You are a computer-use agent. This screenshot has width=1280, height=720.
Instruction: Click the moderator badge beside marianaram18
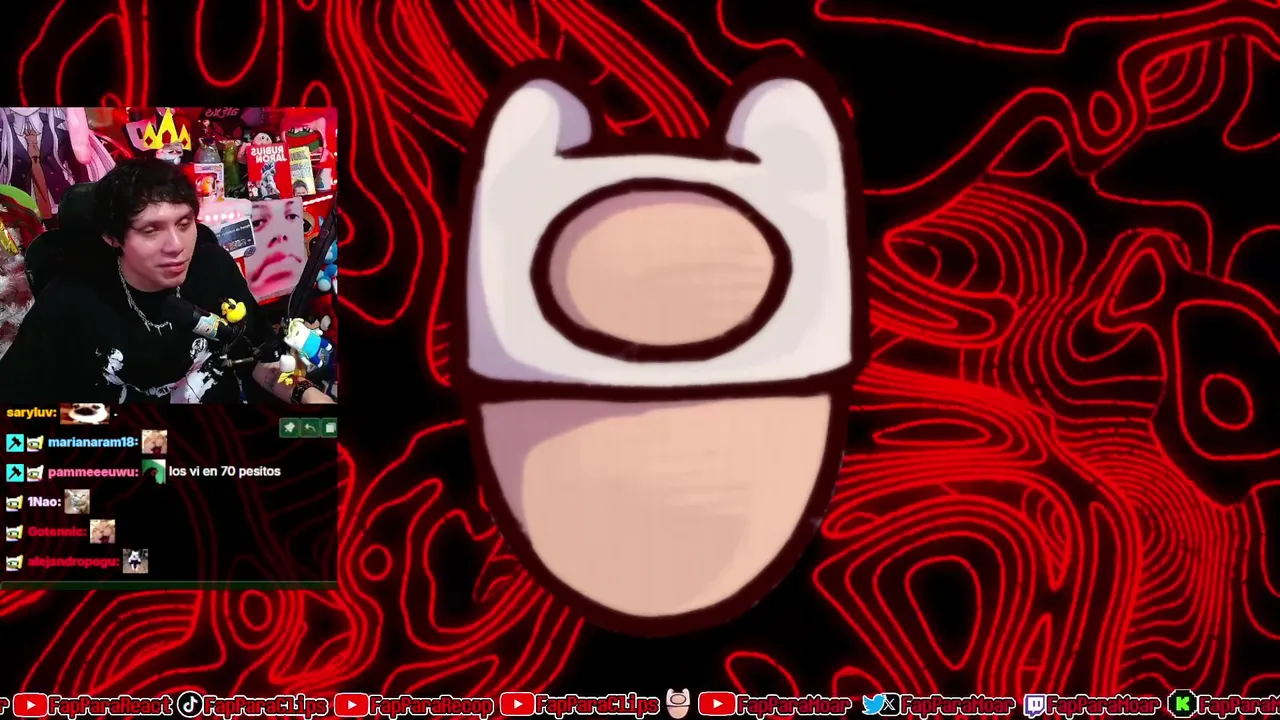15,443
